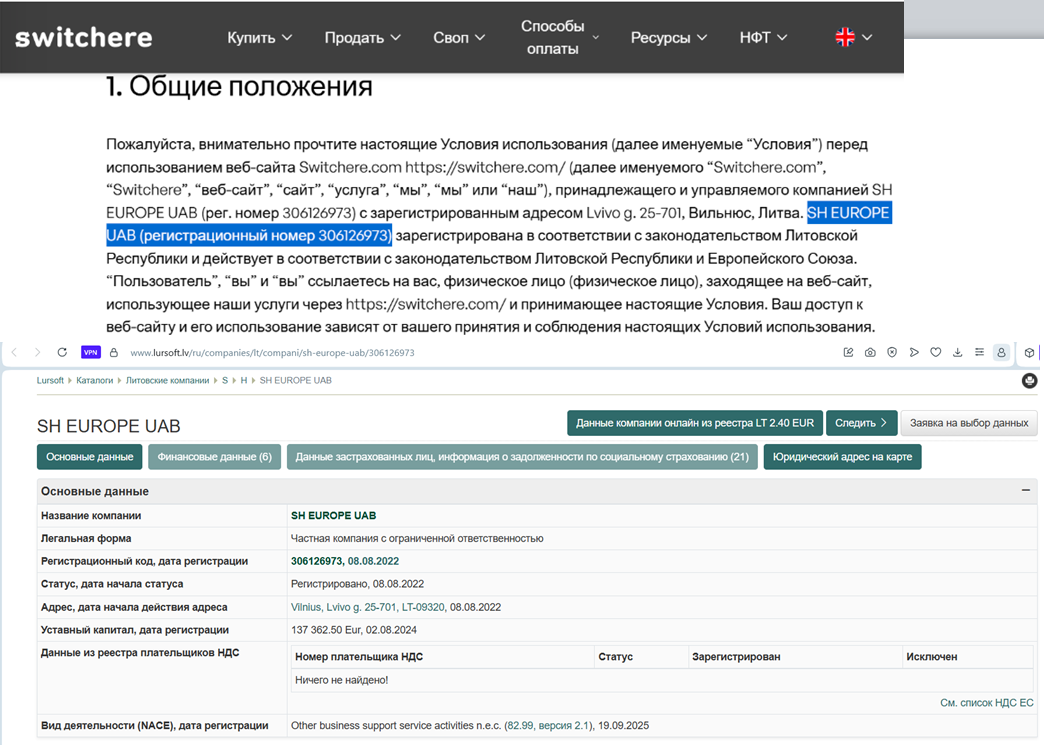Open the Vilnius, Lvivo g. 25-701 address link
This screenshot has width=1044, height=745.
[x=368, y=607]
